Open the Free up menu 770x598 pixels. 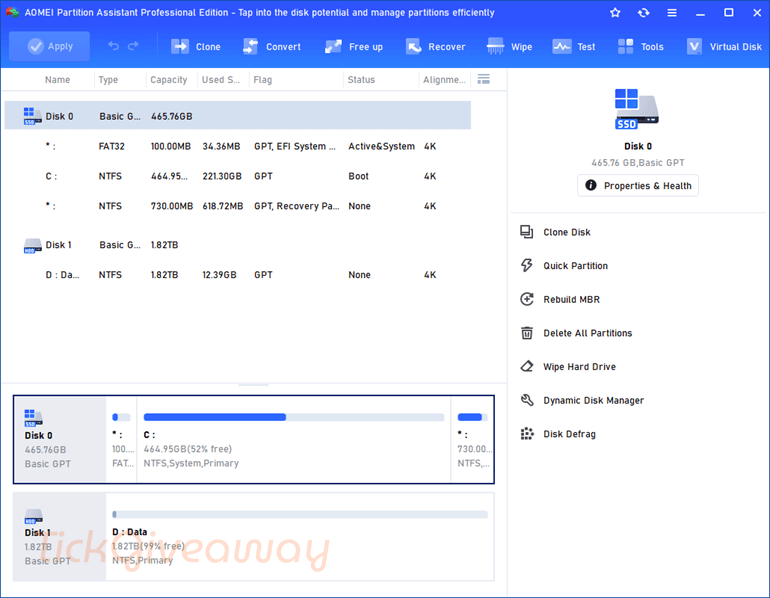coord(354,47)
